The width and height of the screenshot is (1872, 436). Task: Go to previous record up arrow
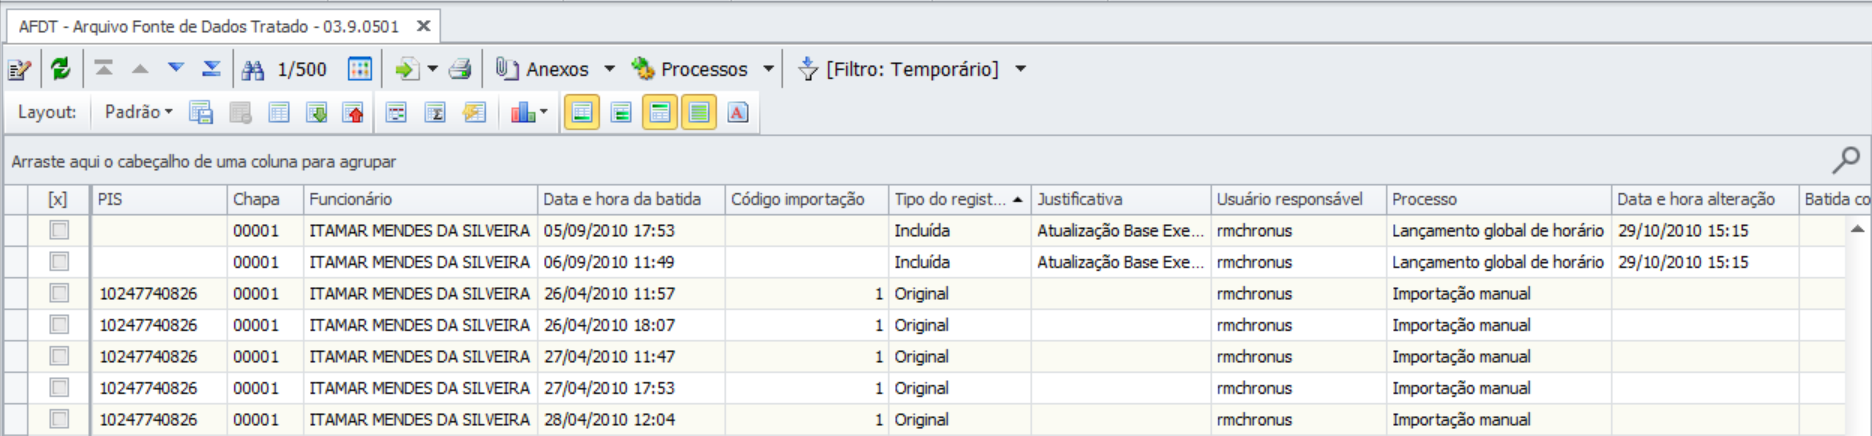(x=140, y=69)
